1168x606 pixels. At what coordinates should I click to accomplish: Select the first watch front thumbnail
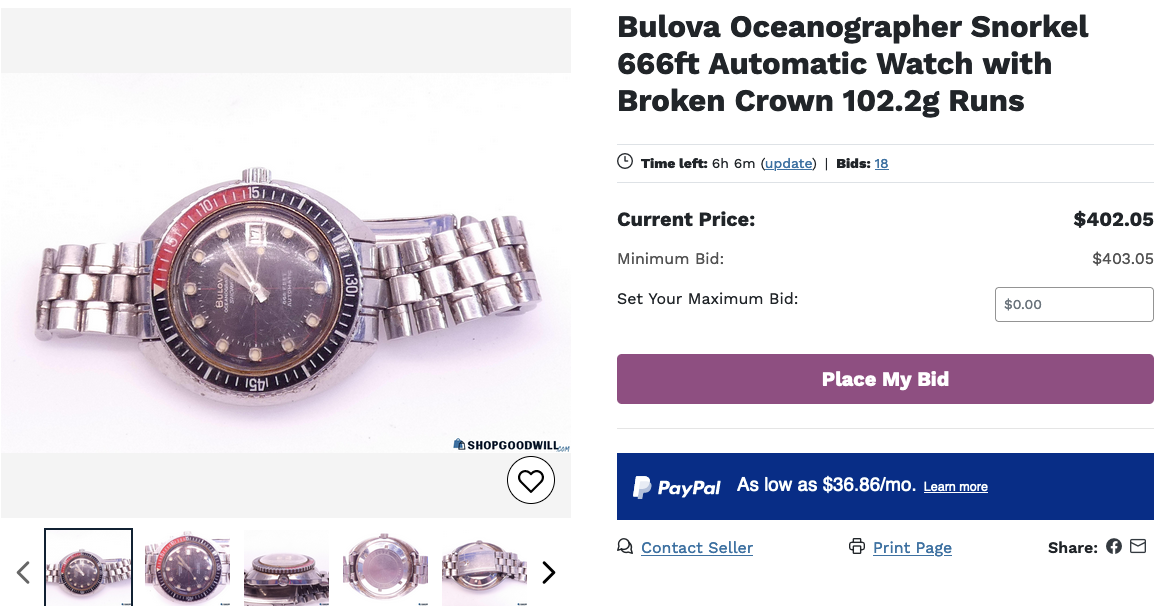[x=88, y=567]
